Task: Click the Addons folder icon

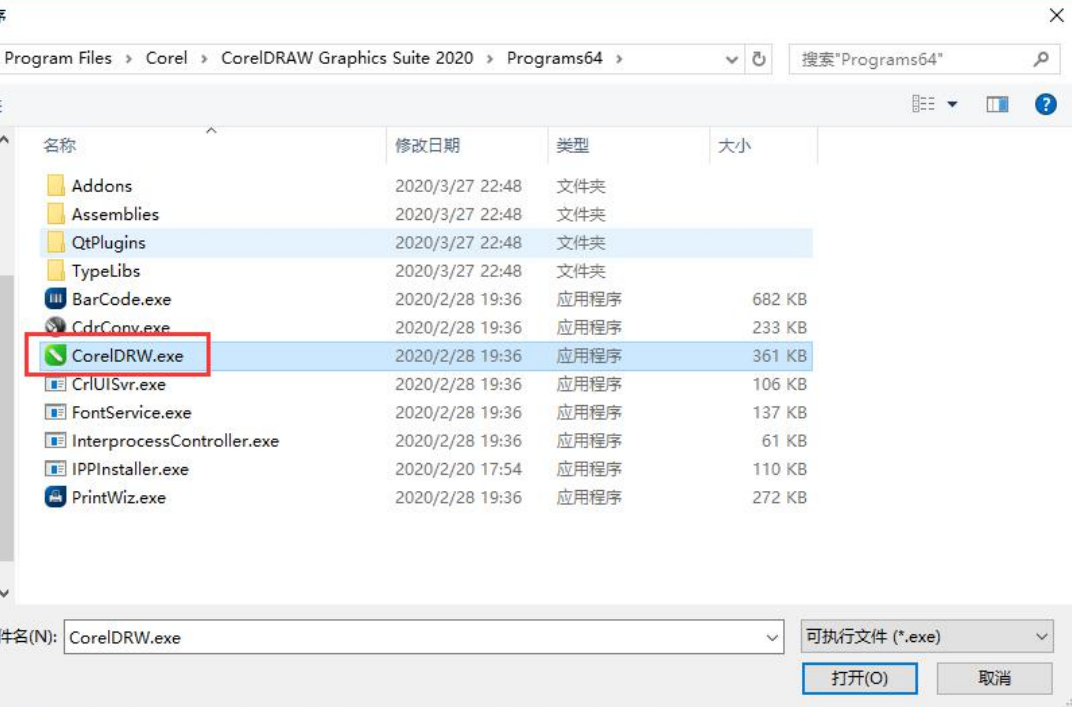Action: coord(55,186)
